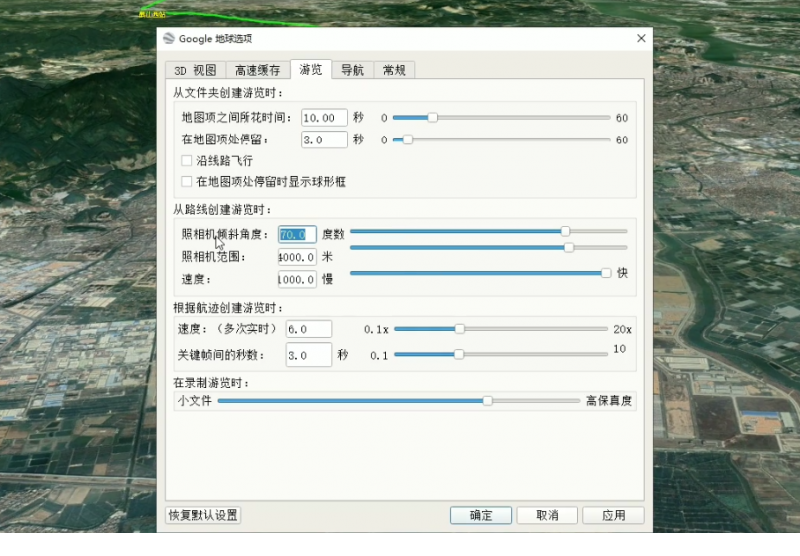Click the Google Earth logo icon in title bar
Viewport: 800px width, 556px height.
tap(169, 38)
